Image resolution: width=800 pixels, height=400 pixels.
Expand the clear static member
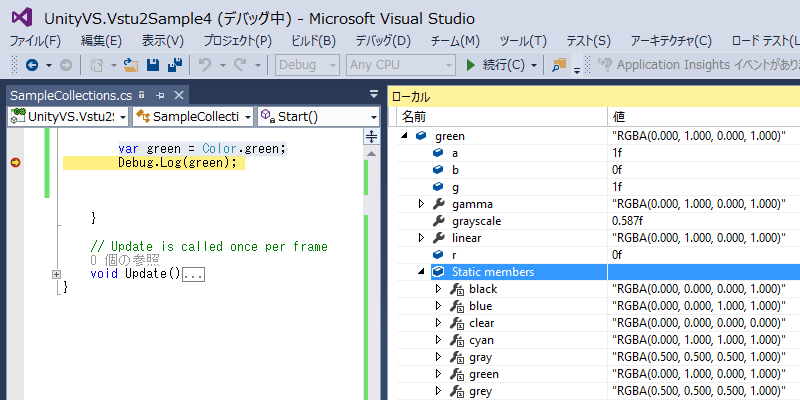[438, 323]
